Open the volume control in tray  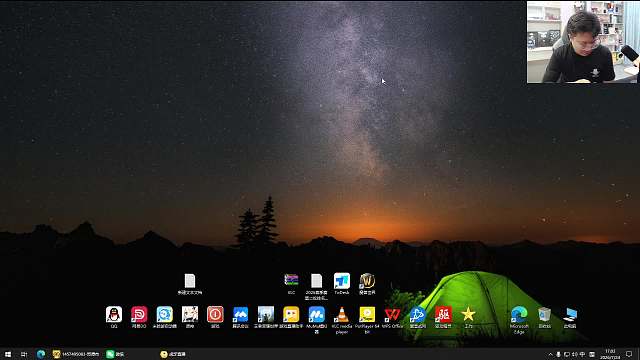point(575,354)
